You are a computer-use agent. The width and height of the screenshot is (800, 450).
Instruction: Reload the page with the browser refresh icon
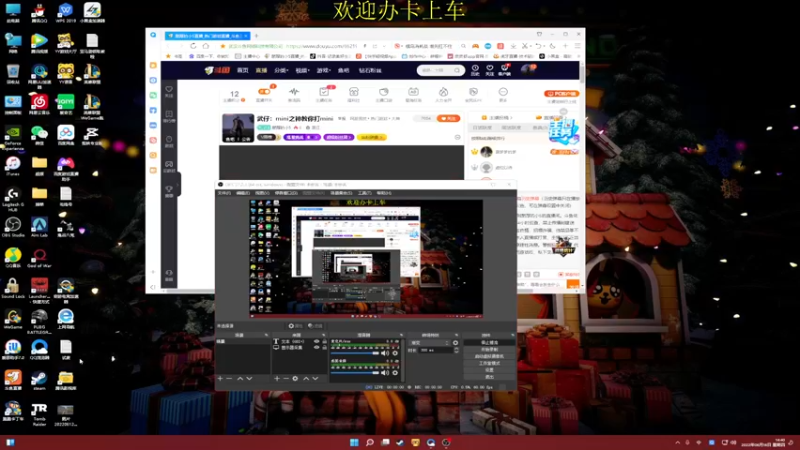point(193,46)
